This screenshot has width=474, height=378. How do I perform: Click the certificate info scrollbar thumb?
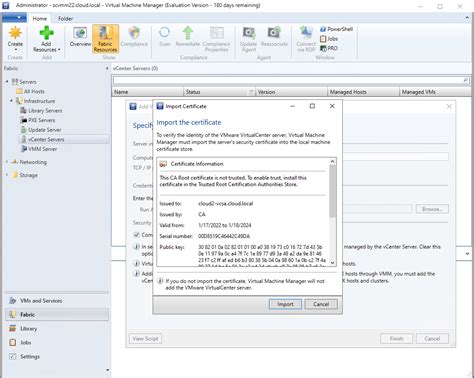click(332, 191)
